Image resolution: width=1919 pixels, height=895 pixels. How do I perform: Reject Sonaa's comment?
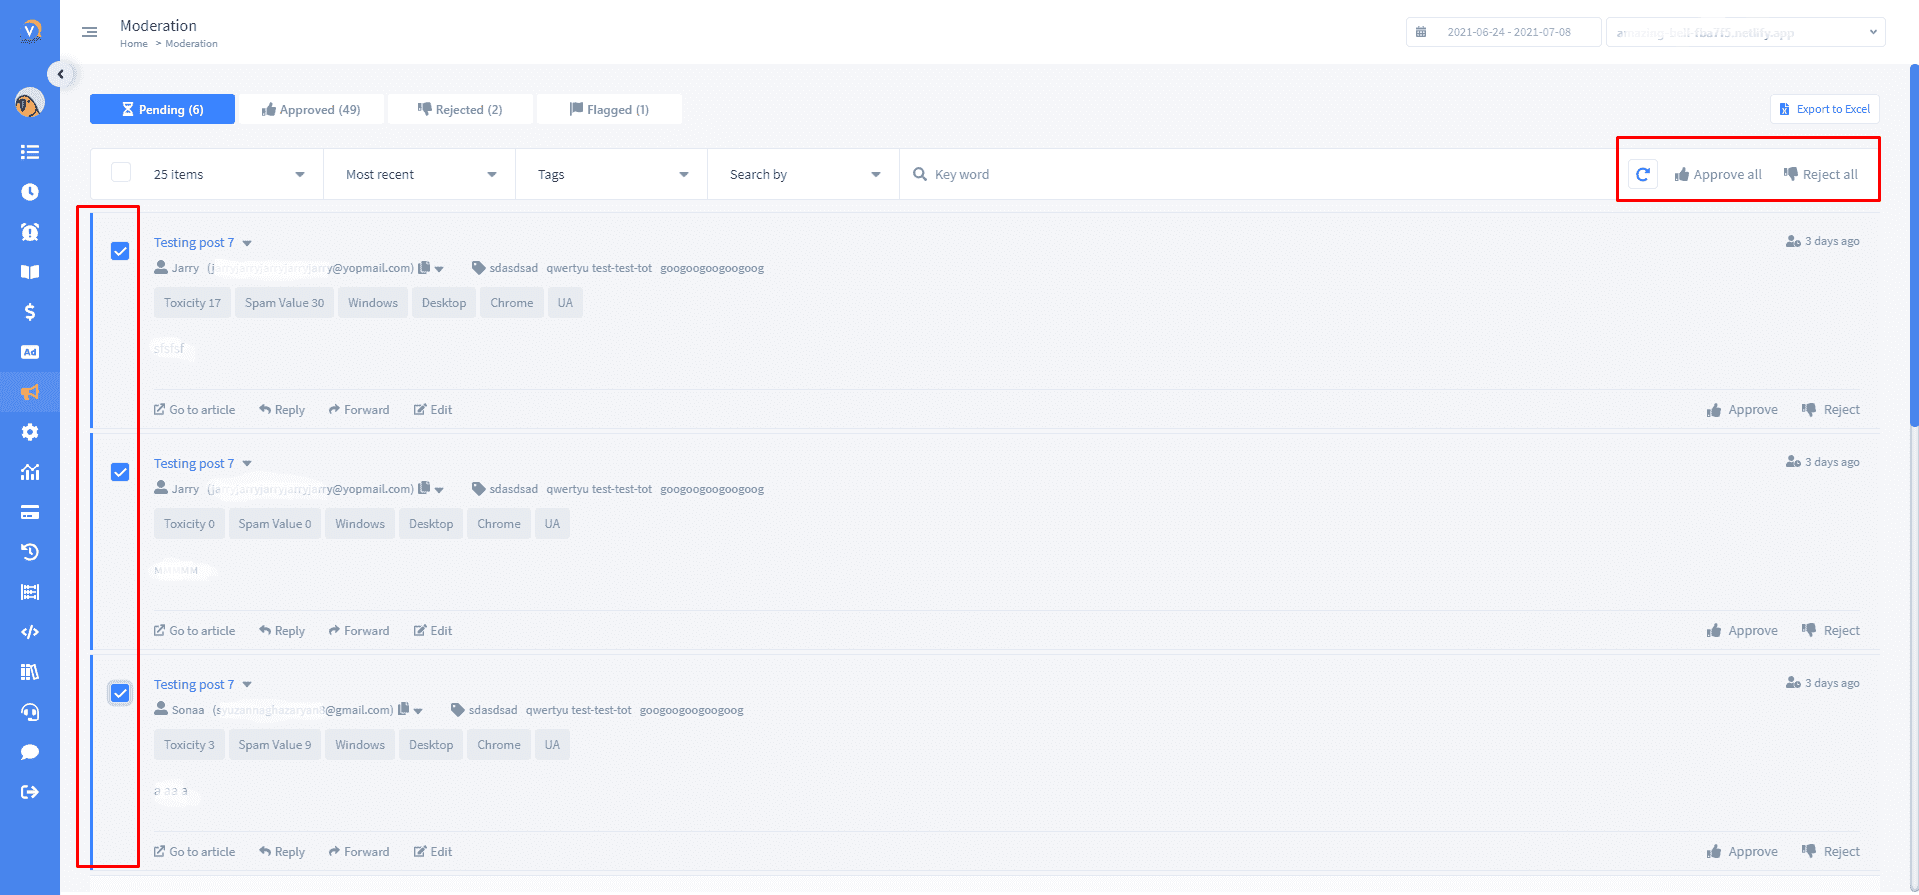[1831, 852]
